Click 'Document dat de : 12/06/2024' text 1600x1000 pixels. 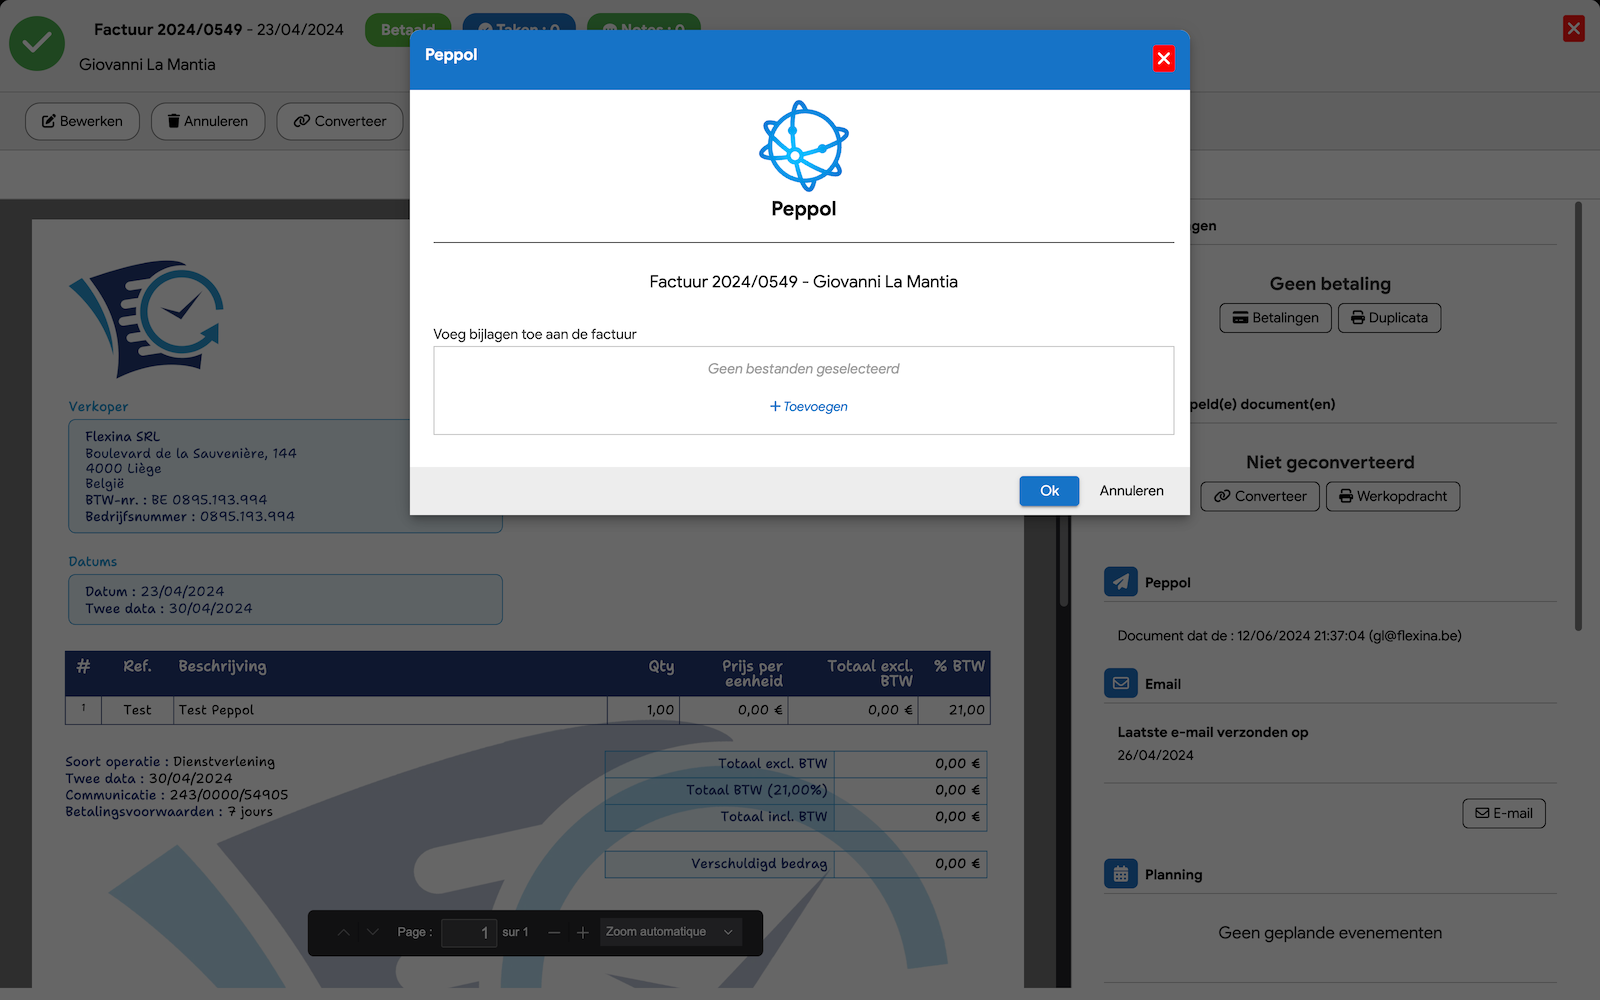coord(1289,636)
